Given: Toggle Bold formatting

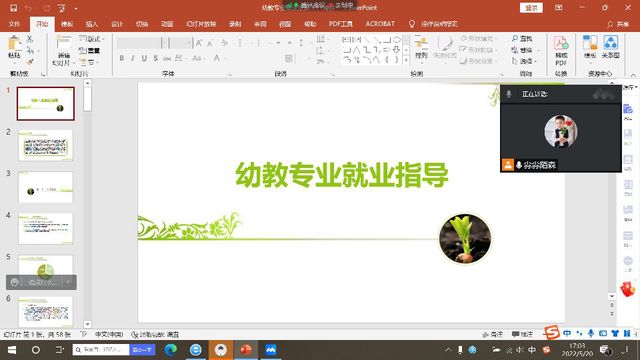Looking at the screenshot, I should pyautogui.click(x=122, y=58).
